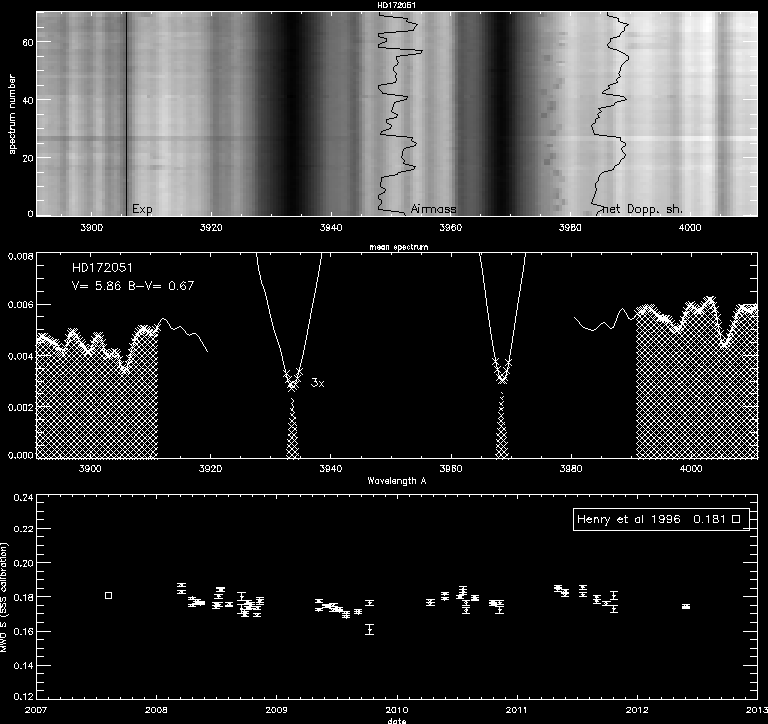Click the '3x' scale annotation
This screenshot has width=768, height=724.
click(318, 383)
